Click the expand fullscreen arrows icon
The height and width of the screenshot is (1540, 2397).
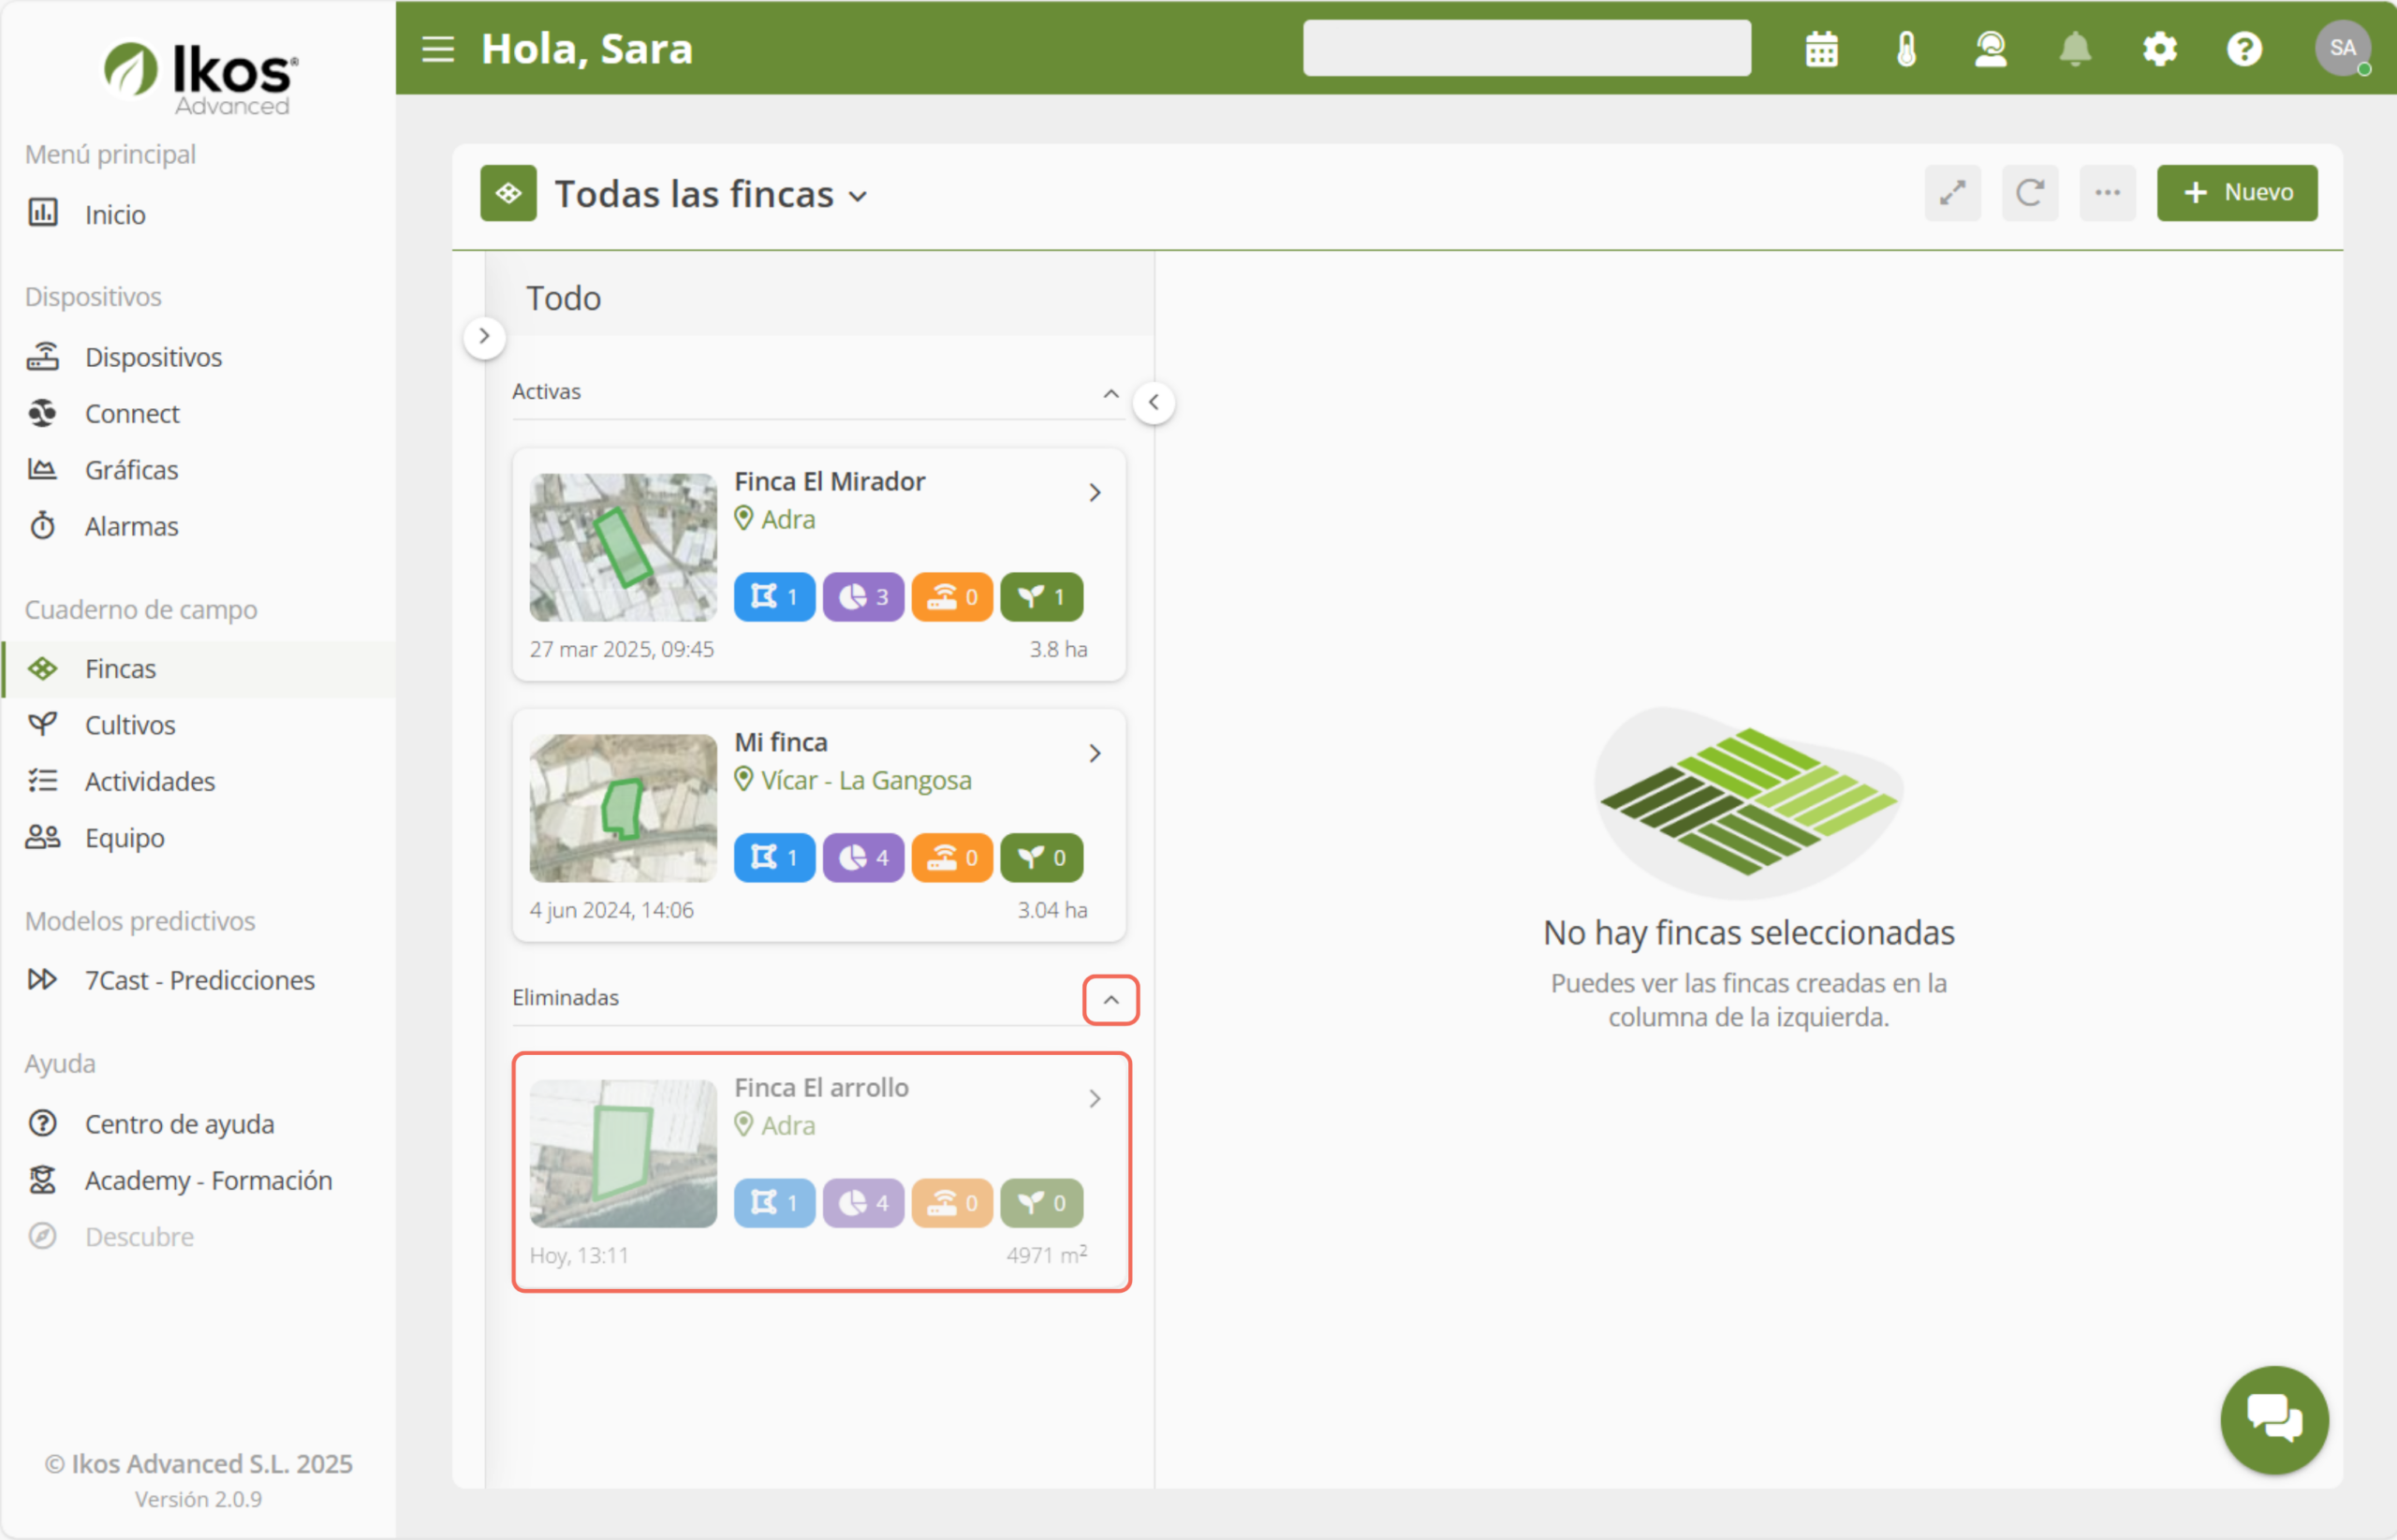coord(1952,193)
